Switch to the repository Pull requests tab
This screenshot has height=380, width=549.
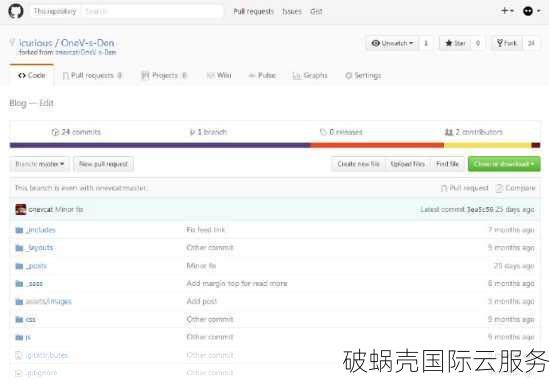[x=92, y=75]
